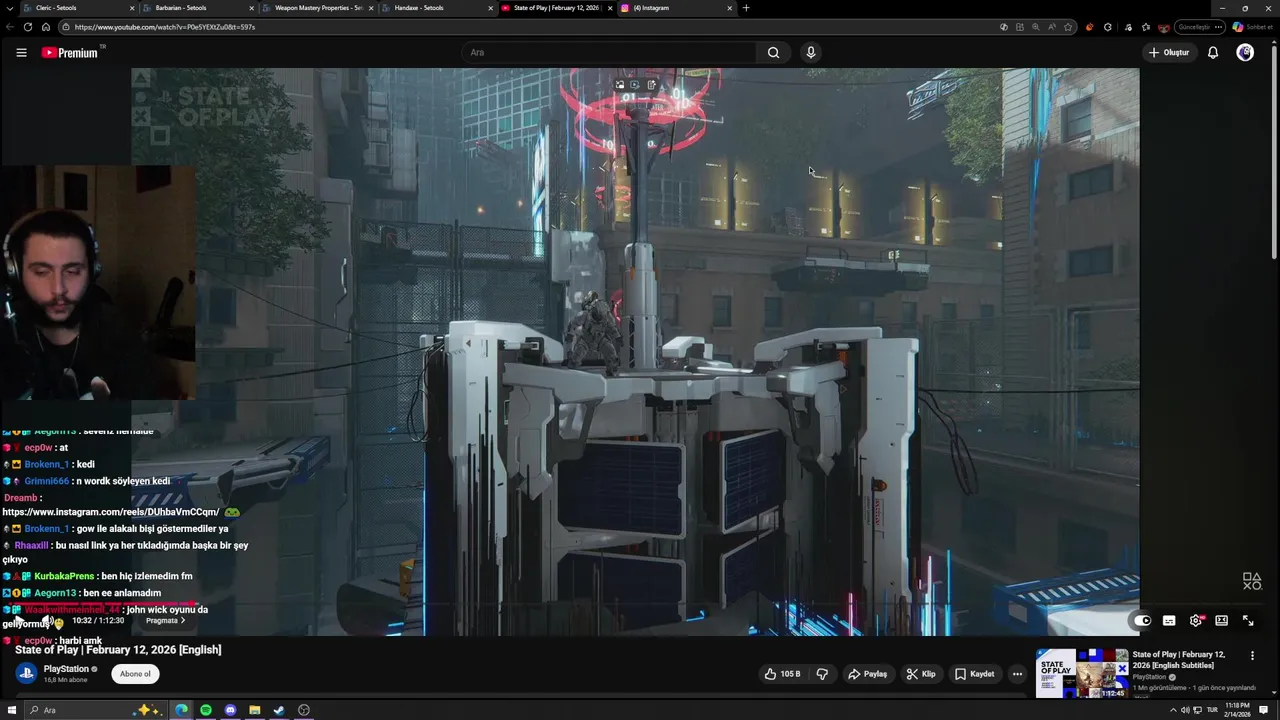Open a new browser tab
The image size is (1280, 720).
(x=746, y=8)
